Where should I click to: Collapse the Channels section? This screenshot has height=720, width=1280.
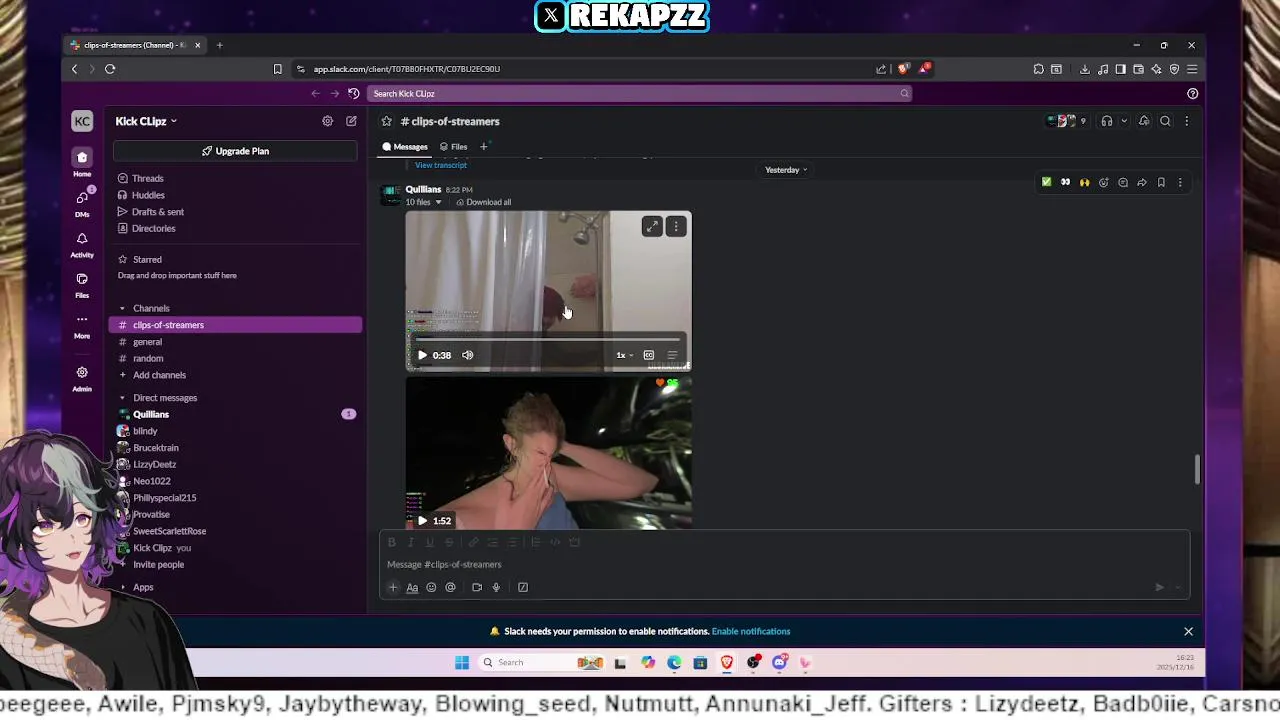[122, 308]
